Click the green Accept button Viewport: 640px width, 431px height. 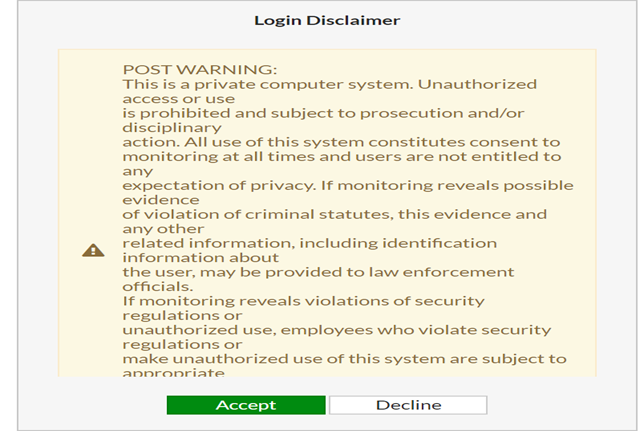246,405
